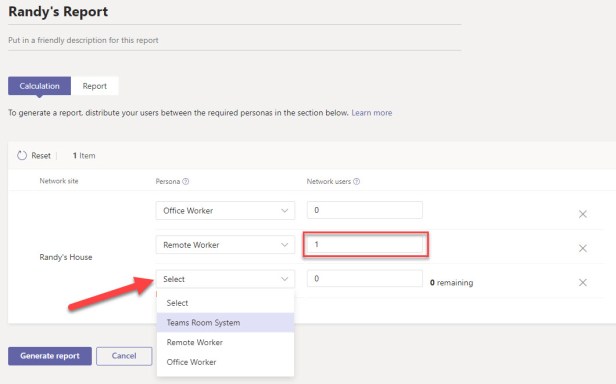Choose the Select placeholder option in list

pos(225,303)
